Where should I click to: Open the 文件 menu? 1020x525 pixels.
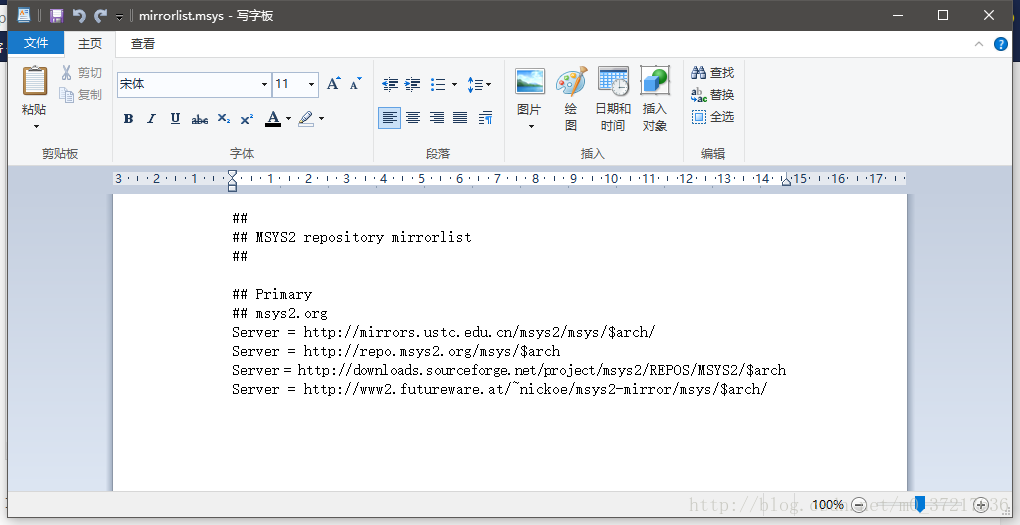(36, 43)
